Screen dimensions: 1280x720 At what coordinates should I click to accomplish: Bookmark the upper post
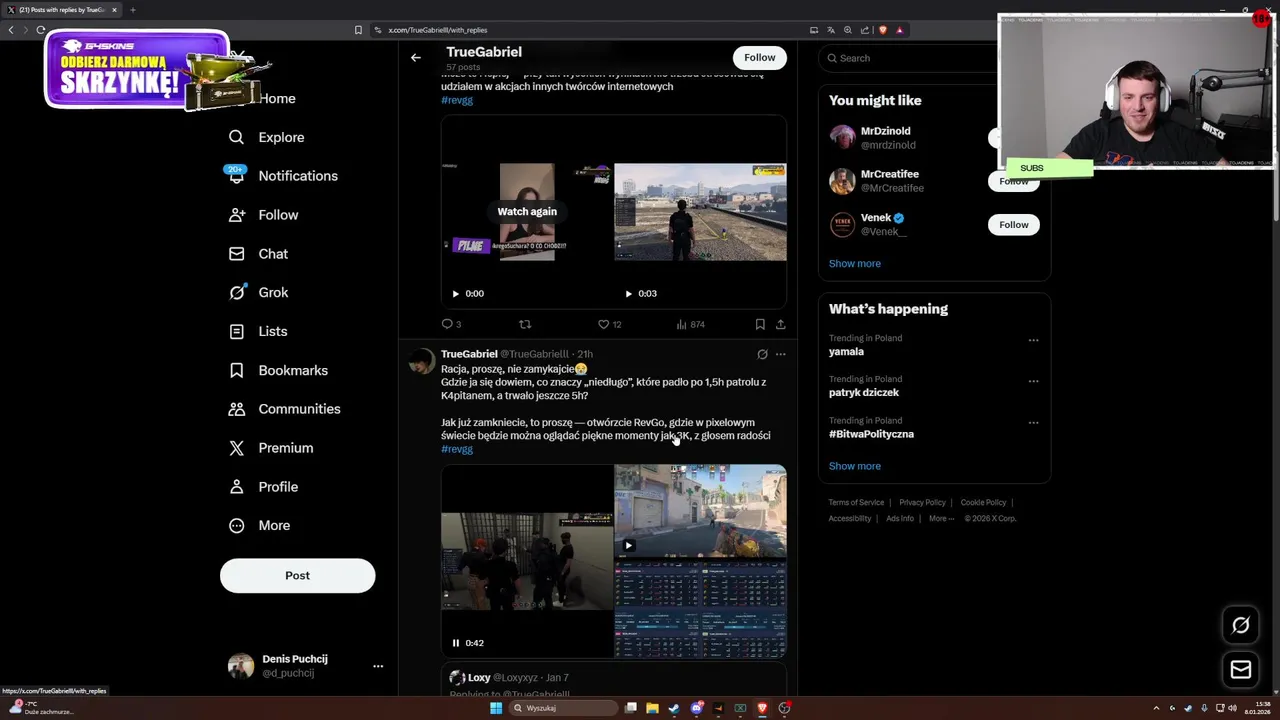[760, 324]
